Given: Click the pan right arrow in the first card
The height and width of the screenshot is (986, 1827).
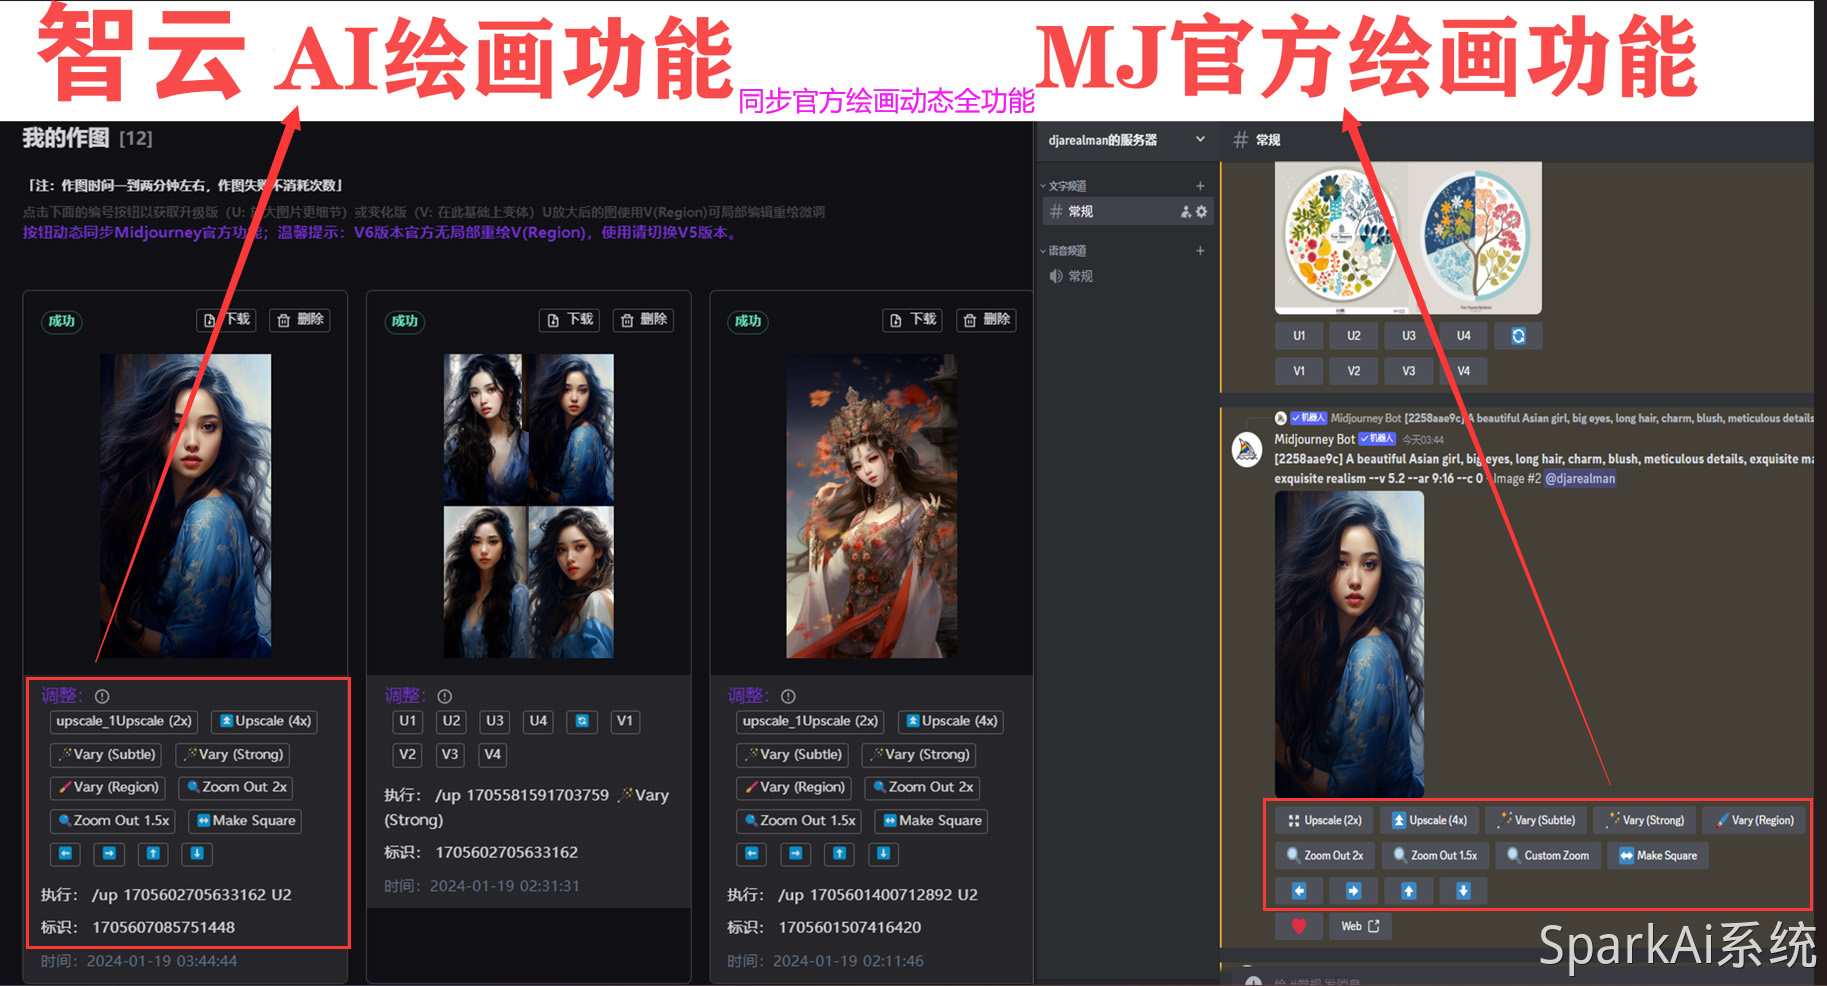Looking at the screenshot, I should [109, 854].
